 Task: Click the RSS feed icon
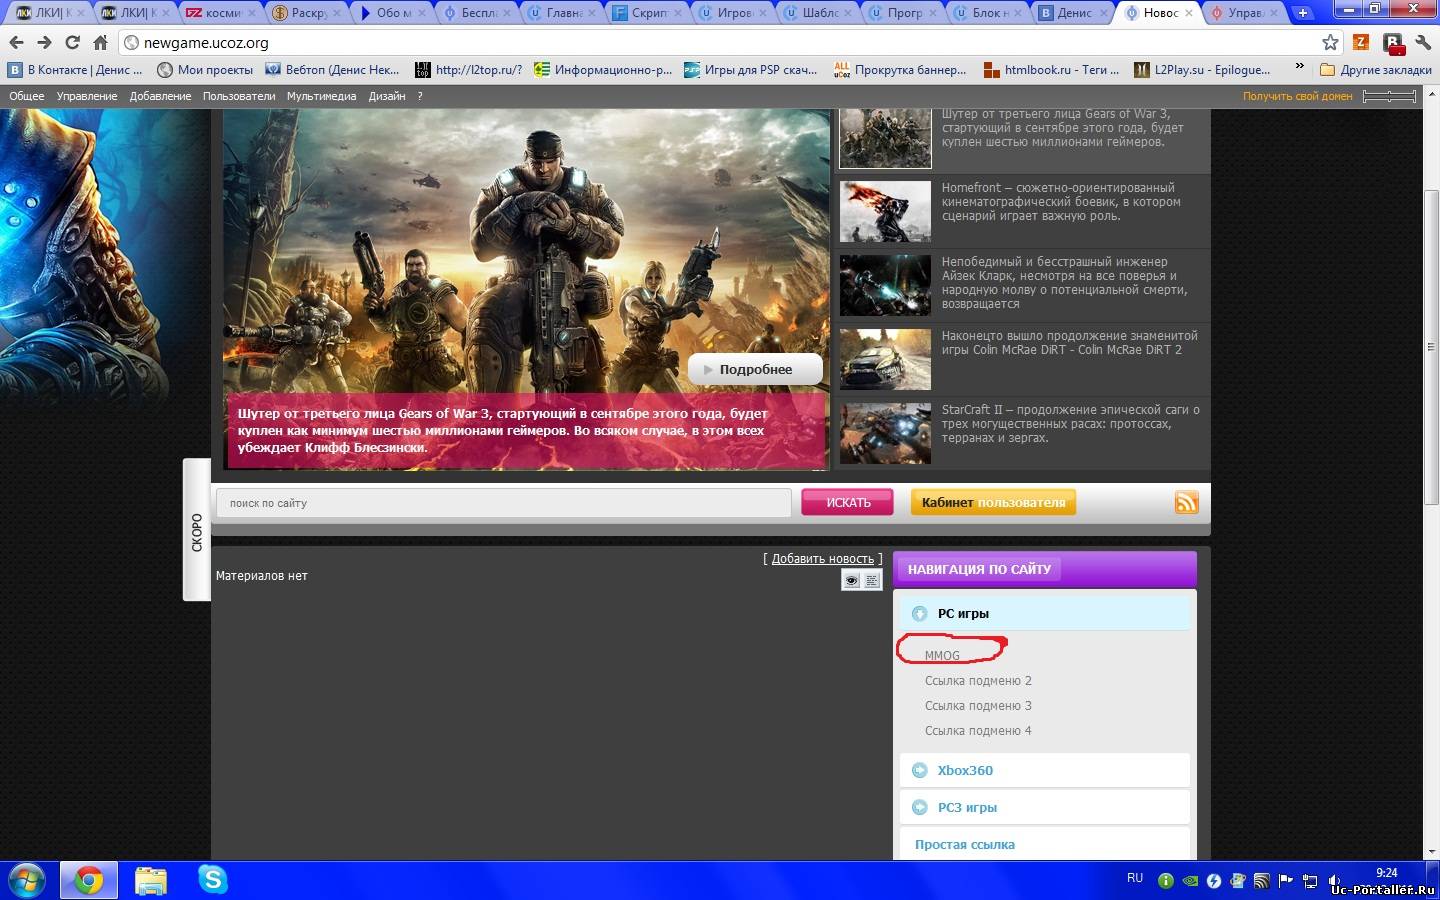tap(1186, 502)
